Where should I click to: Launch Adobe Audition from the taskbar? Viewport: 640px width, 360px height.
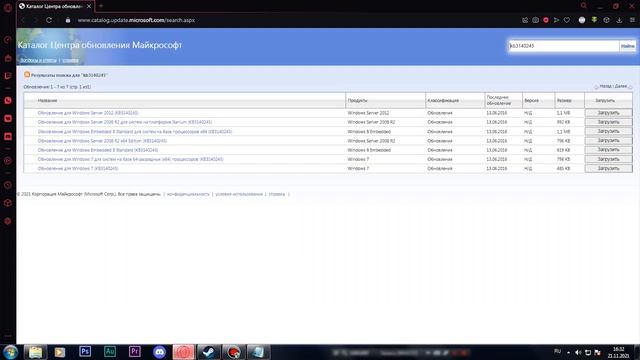coord(110,351)
